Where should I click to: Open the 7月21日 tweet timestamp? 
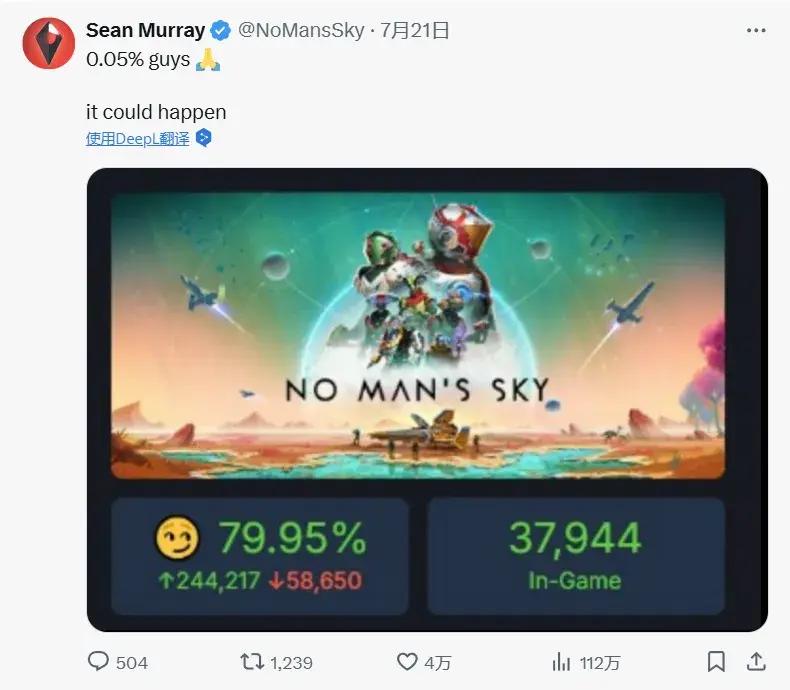pyautogui.click(x=416, y=31)
